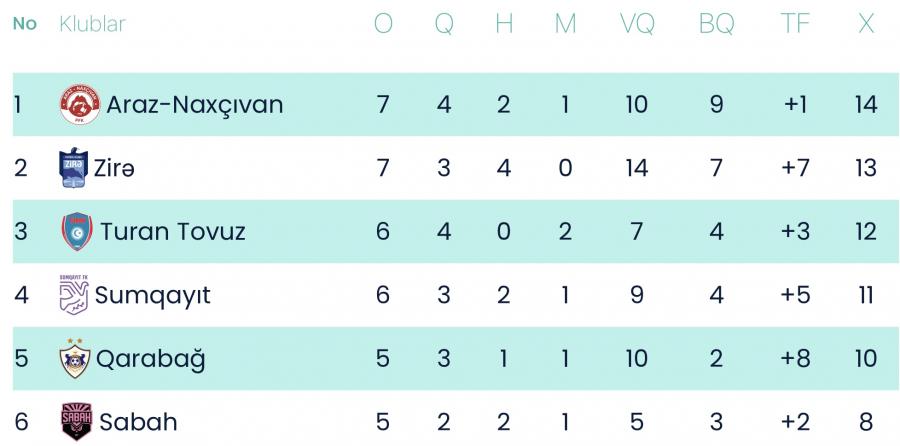
Task: Click the VQ goals scored header
Action: [x=637, y=24]
